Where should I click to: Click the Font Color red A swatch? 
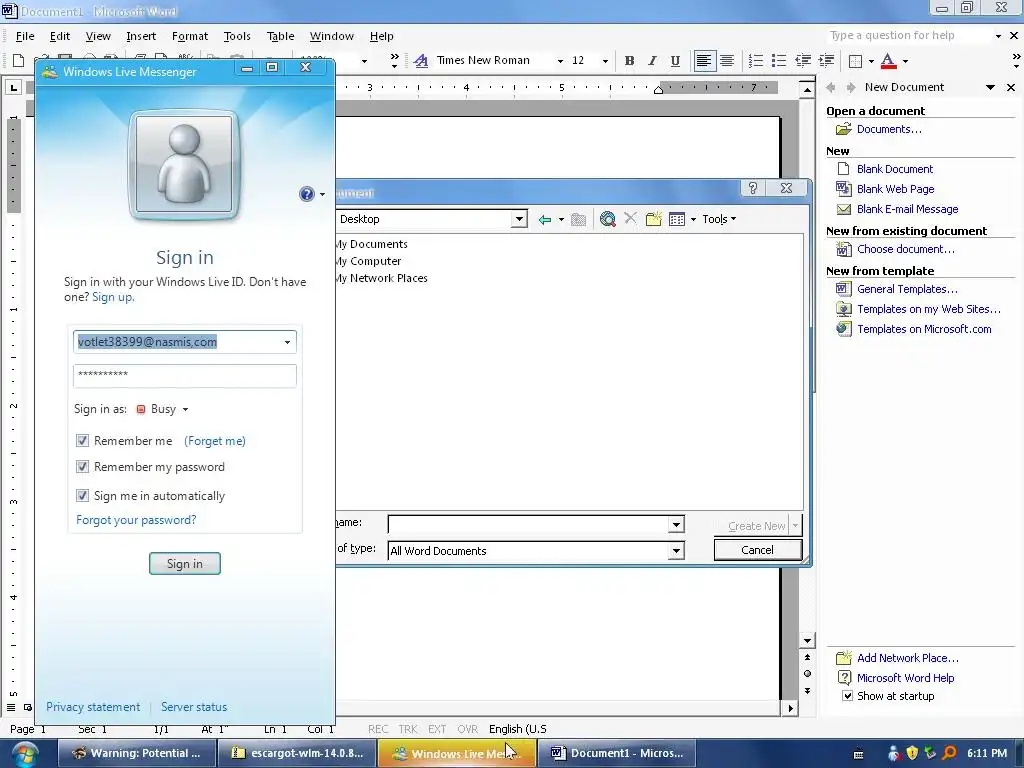(888, 61)
